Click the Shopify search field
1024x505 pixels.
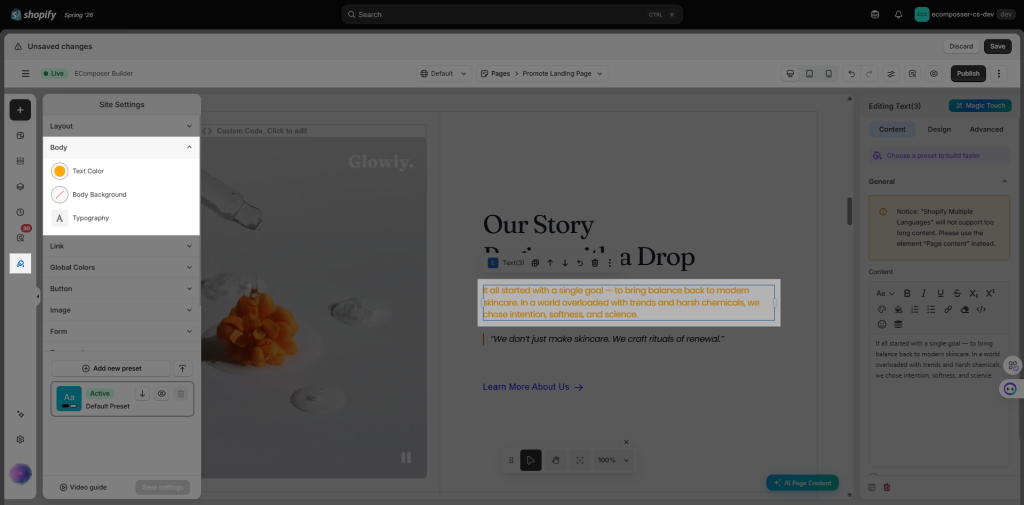tap(512, 14)
